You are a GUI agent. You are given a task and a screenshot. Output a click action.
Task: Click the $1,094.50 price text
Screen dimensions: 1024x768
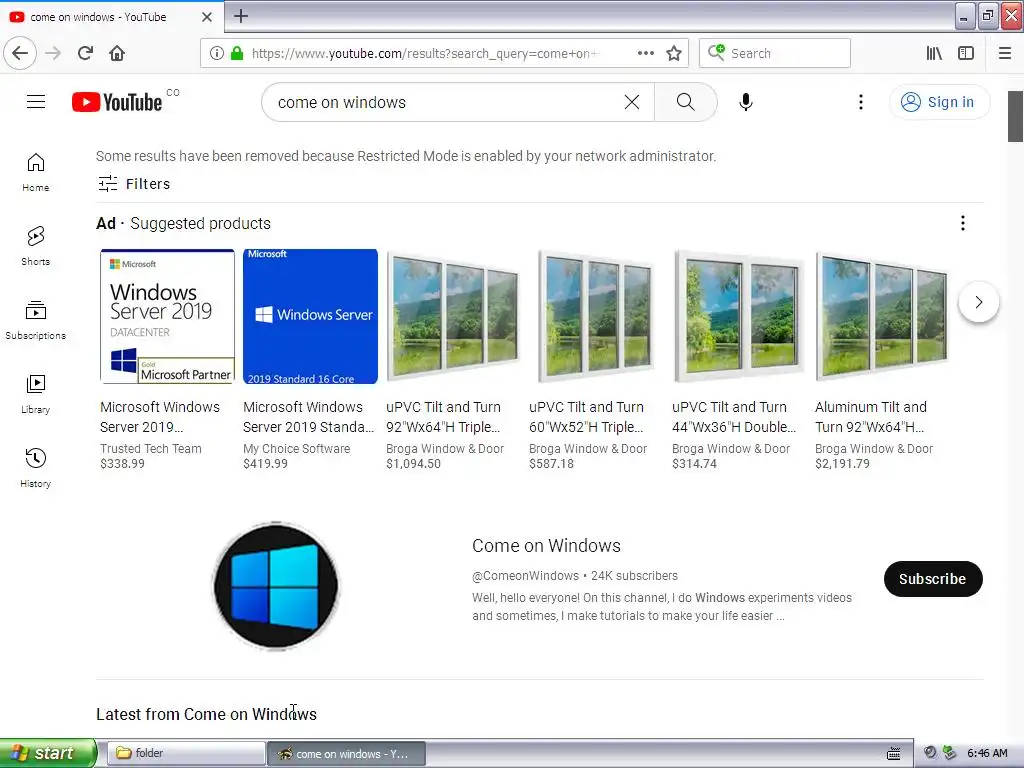(413, 464)
